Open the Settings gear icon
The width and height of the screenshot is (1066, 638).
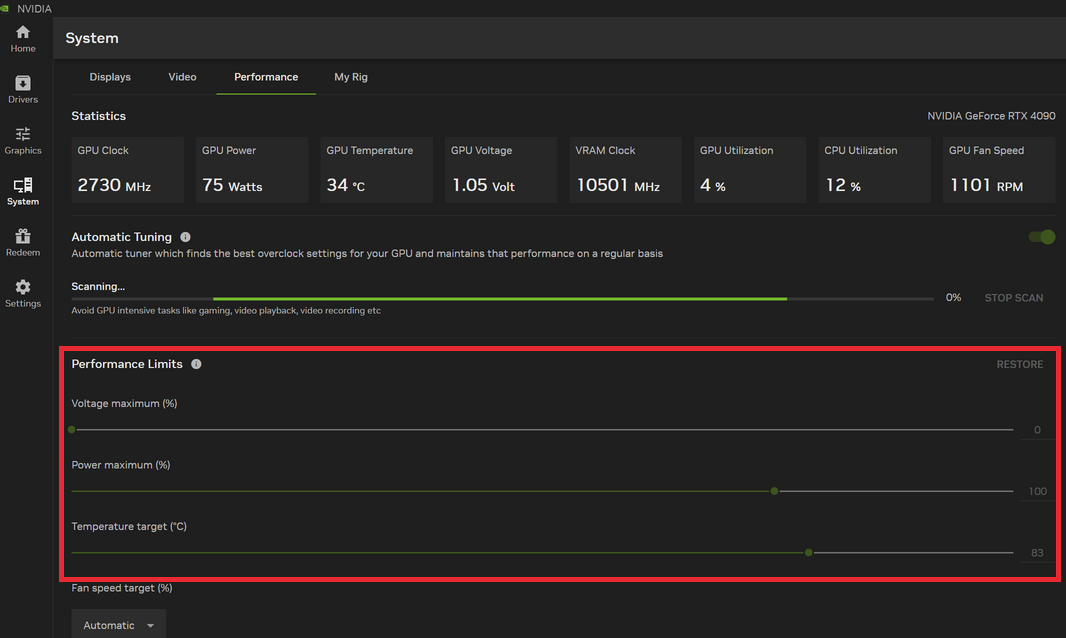(22, 287)
